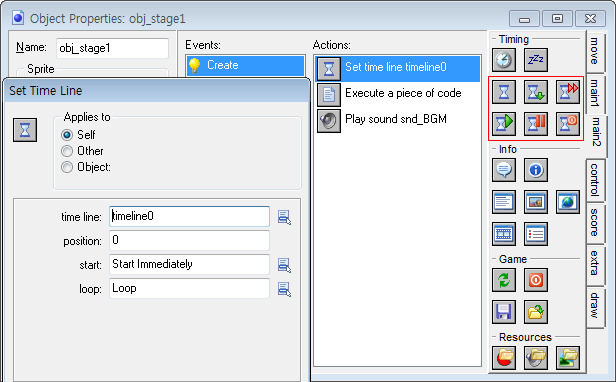Select the Save Game floppy disk action

click(504, 312)
